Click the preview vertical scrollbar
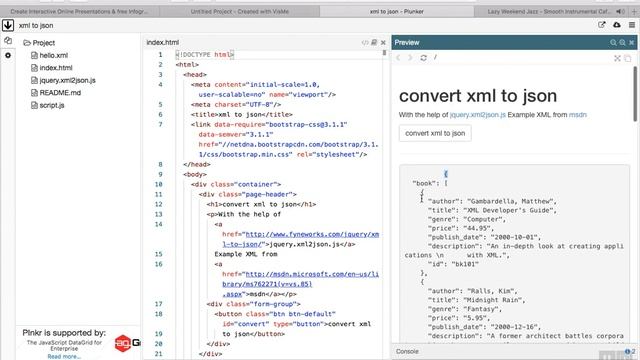640x360 pixels. pos(635,94)
